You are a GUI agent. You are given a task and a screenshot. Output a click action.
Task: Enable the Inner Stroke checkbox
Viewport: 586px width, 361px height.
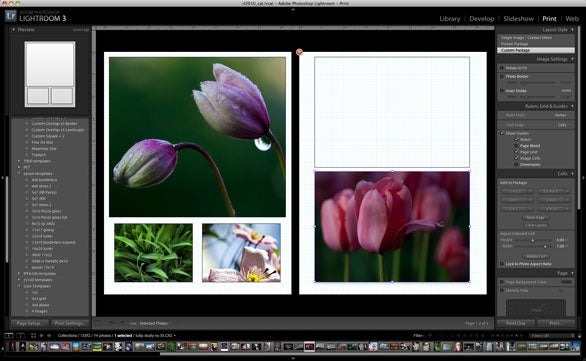click(502, 91)
